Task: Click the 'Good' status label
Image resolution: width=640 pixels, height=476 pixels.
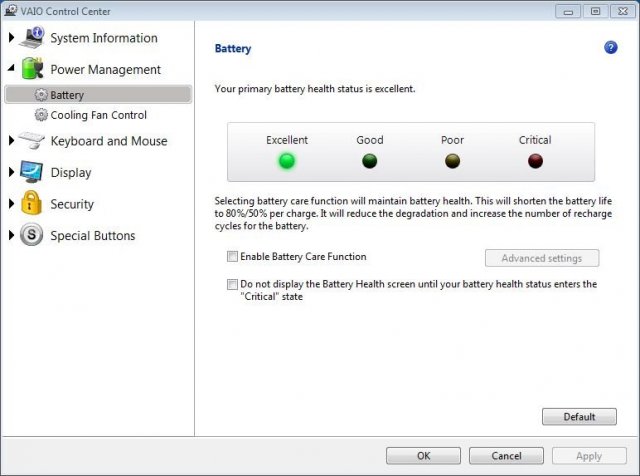Action: pyautogui.click(x=370, y=140)
